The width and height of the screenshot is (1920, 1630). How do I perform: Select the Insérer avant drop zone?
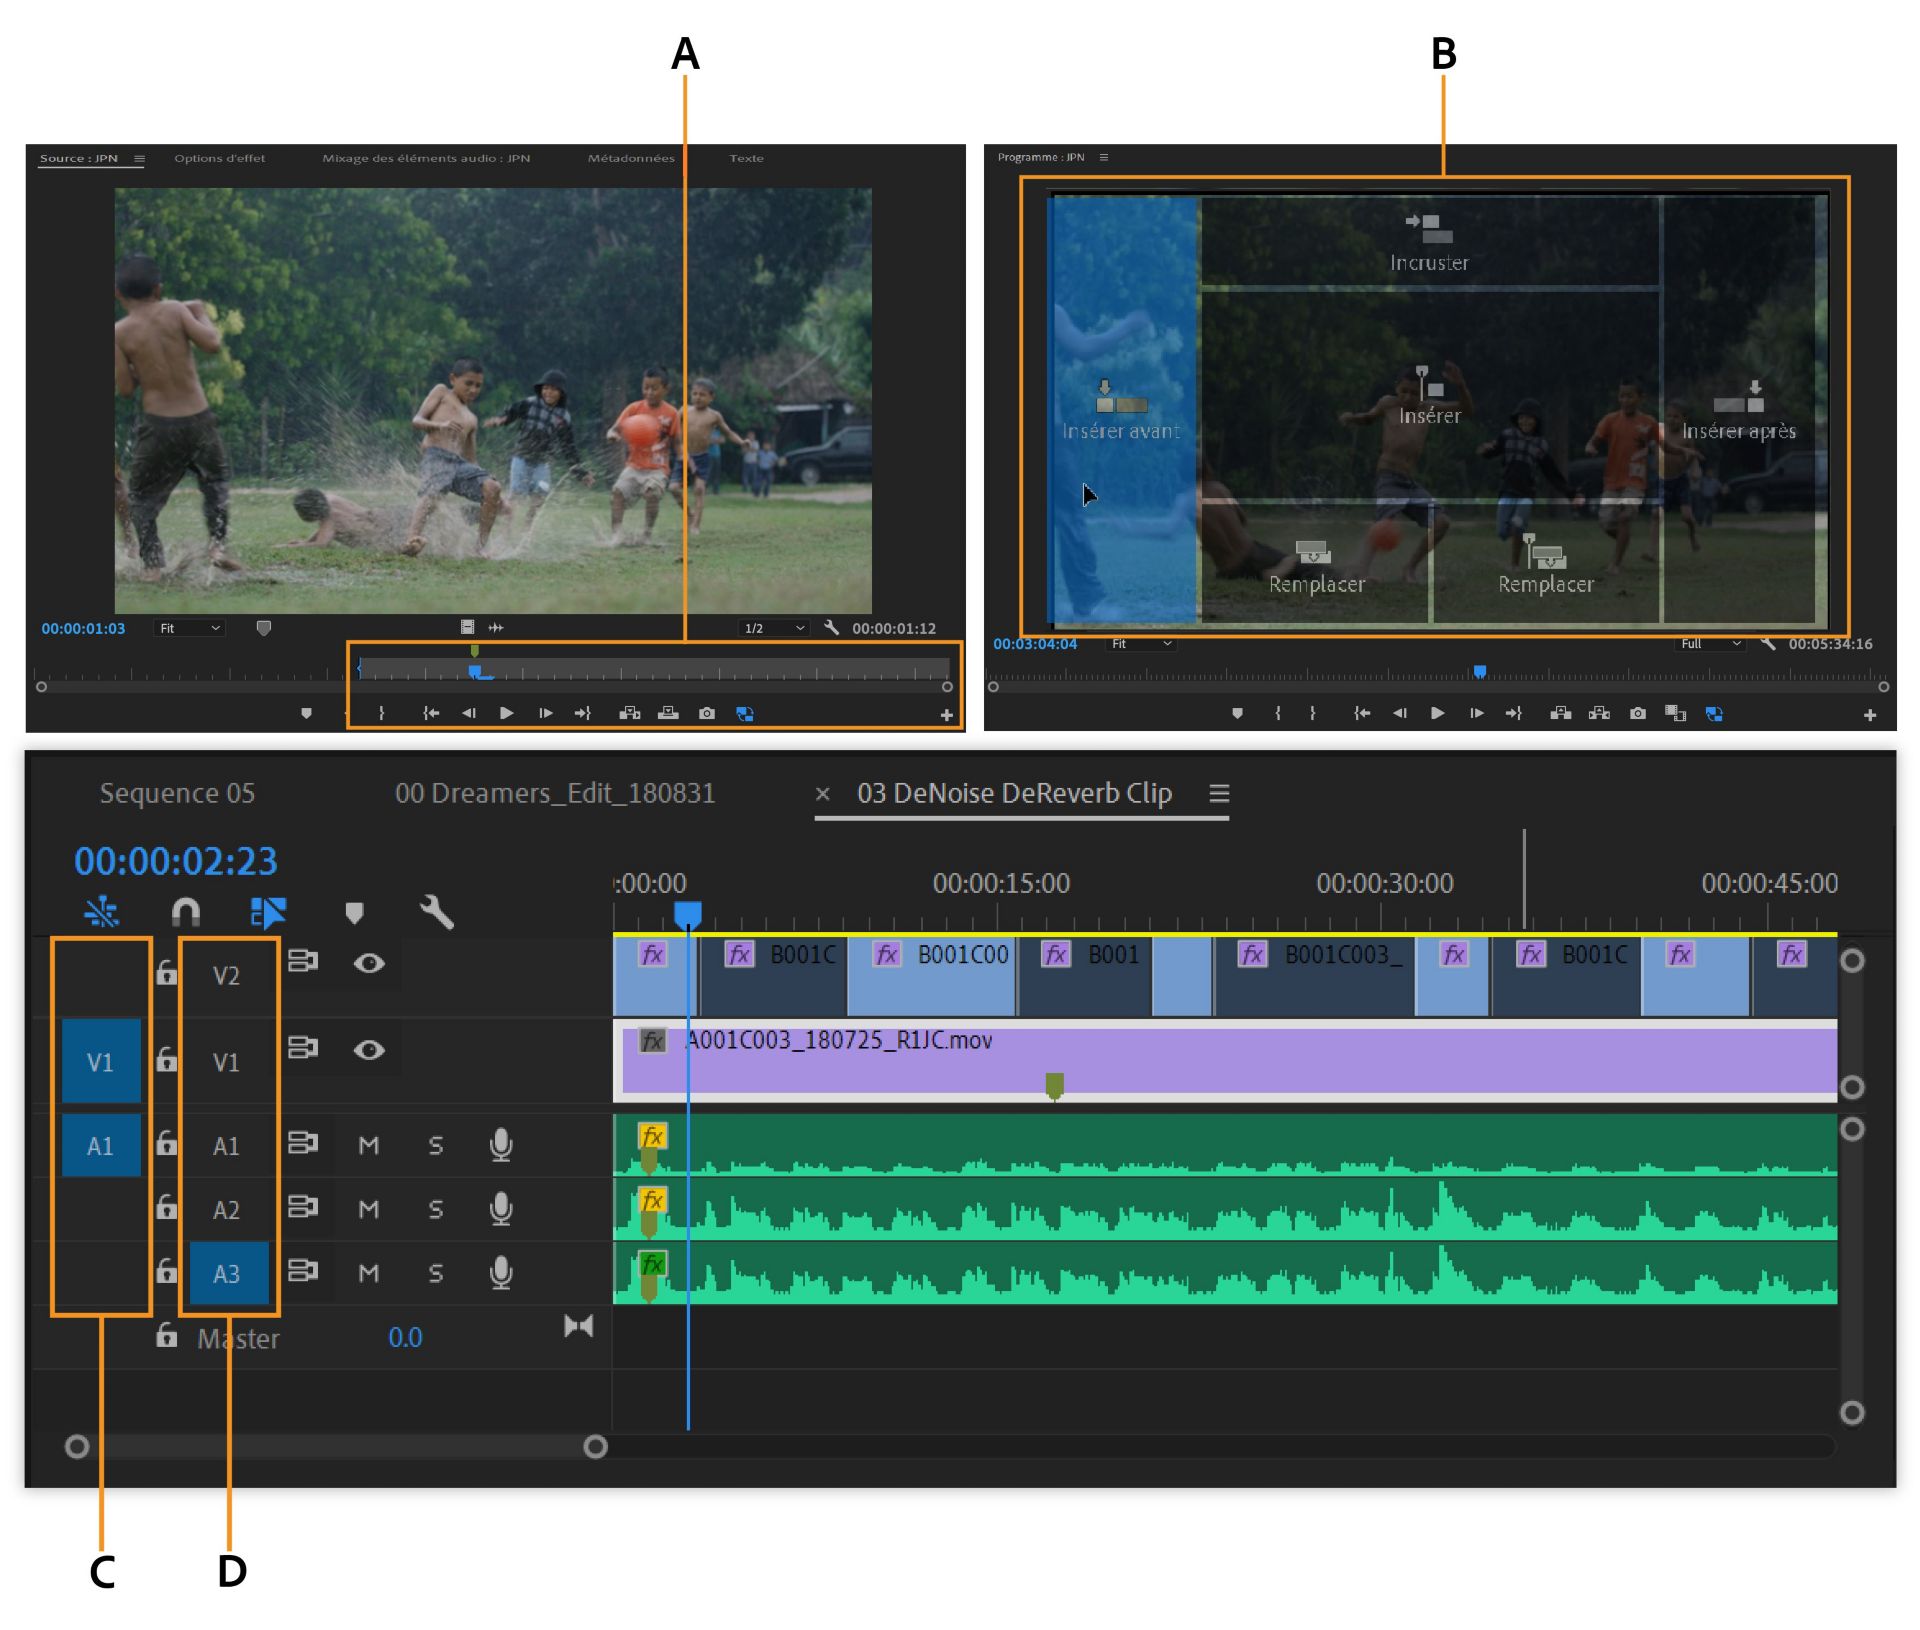(1121, 410)
